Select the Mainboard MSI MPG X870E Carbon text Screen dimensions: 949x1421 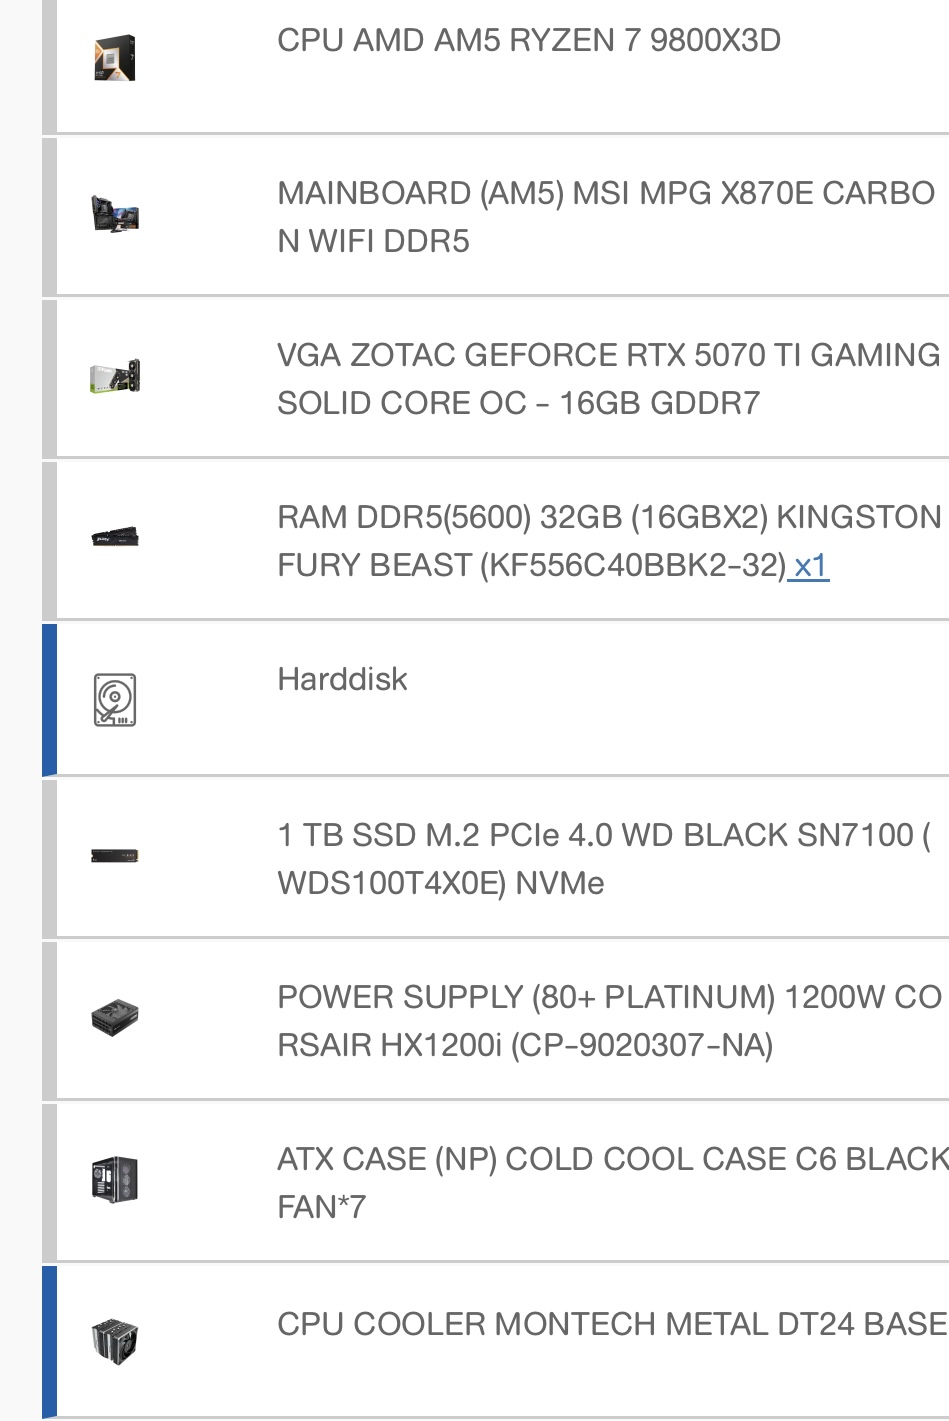tap(606, 217)
